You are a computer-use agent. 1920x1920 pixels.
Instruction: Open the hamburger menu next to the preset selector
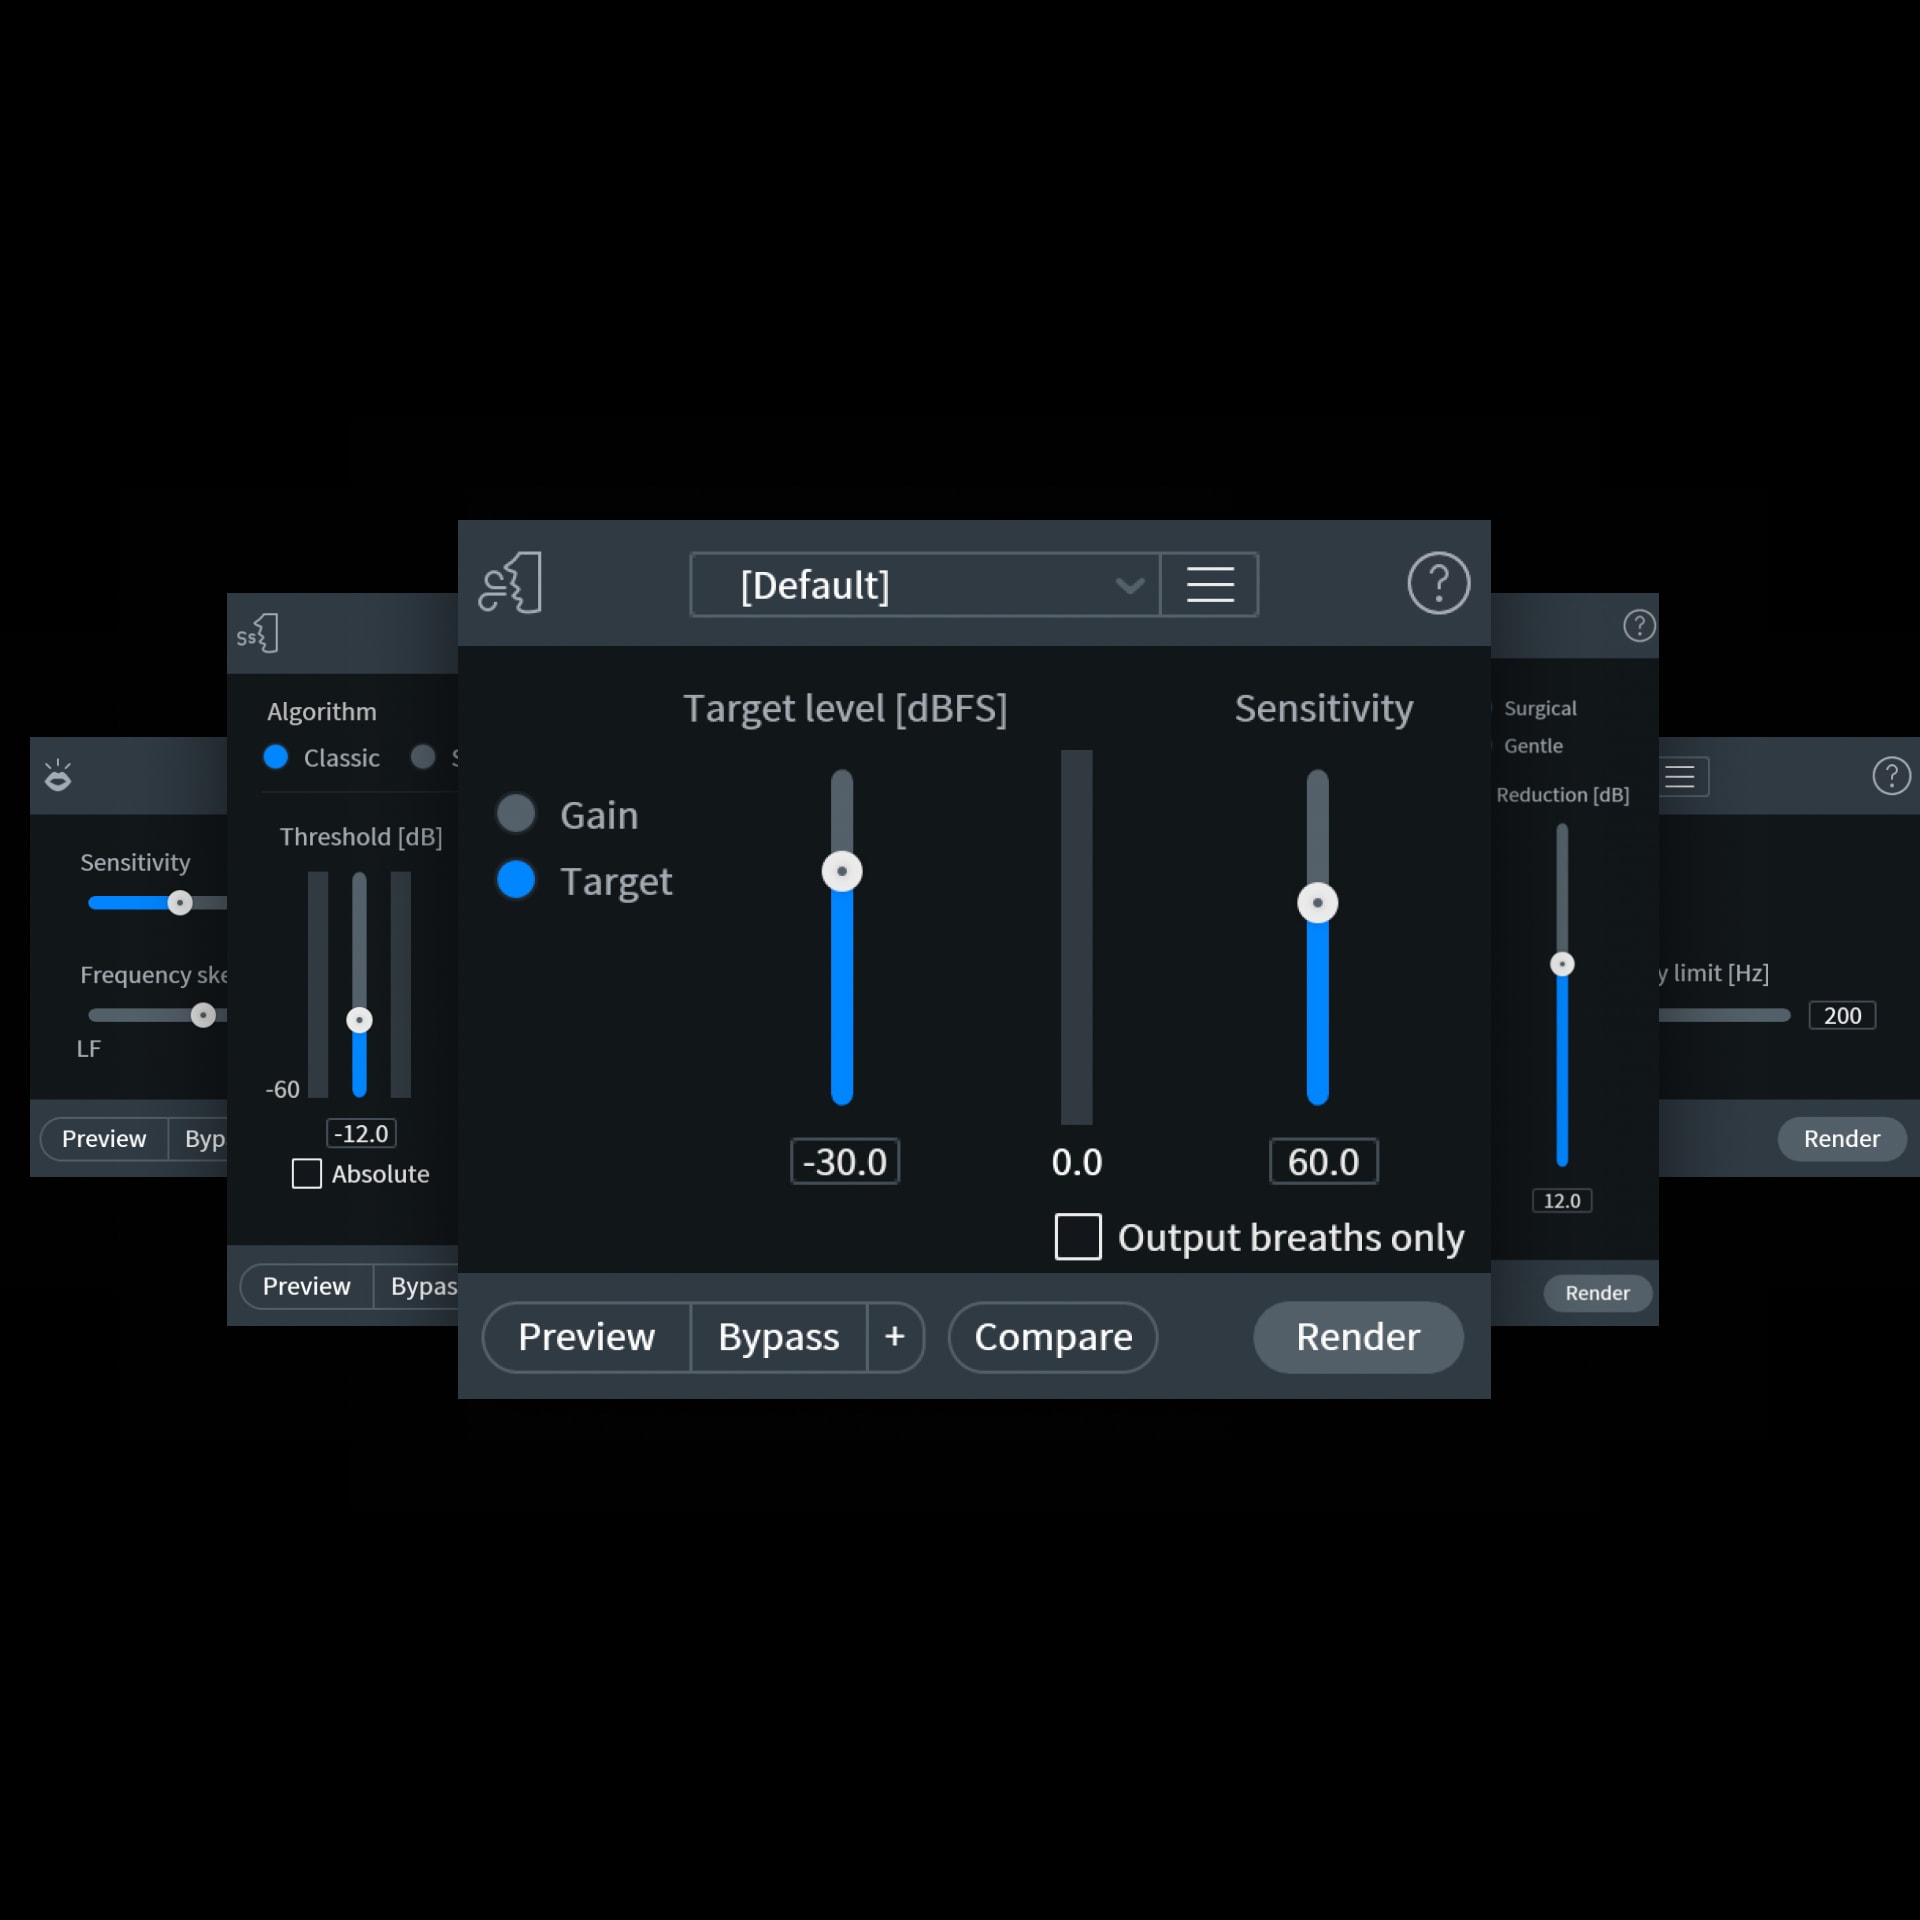[1208, 585]
